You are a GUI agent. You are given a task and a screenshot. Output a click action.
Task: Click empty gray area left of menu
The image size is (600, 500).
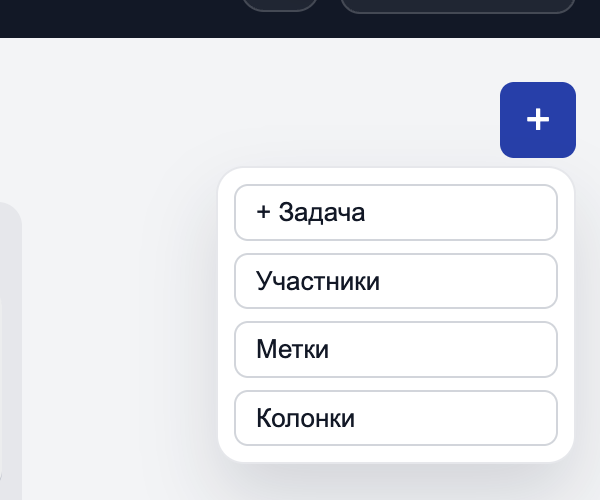coord(120,300)
